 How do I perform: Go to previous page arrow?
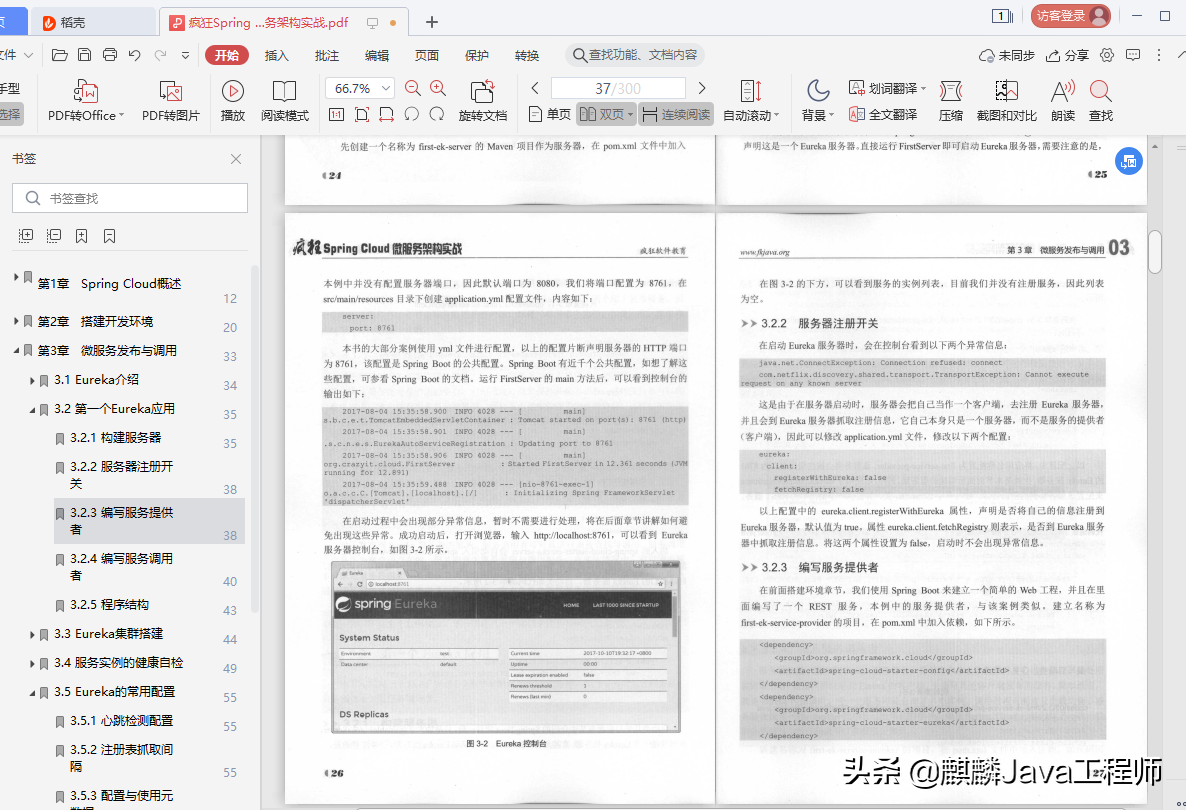tap(535, 88)
